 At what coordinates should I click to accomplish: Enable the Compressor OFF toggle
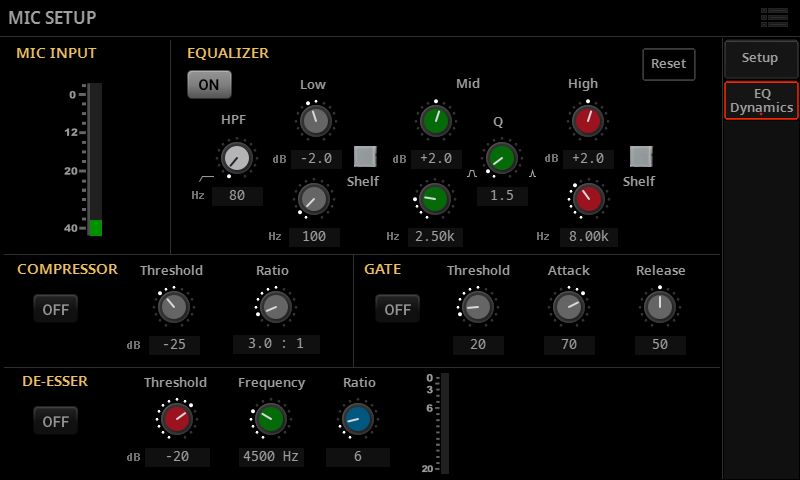[x=55, y=309]
